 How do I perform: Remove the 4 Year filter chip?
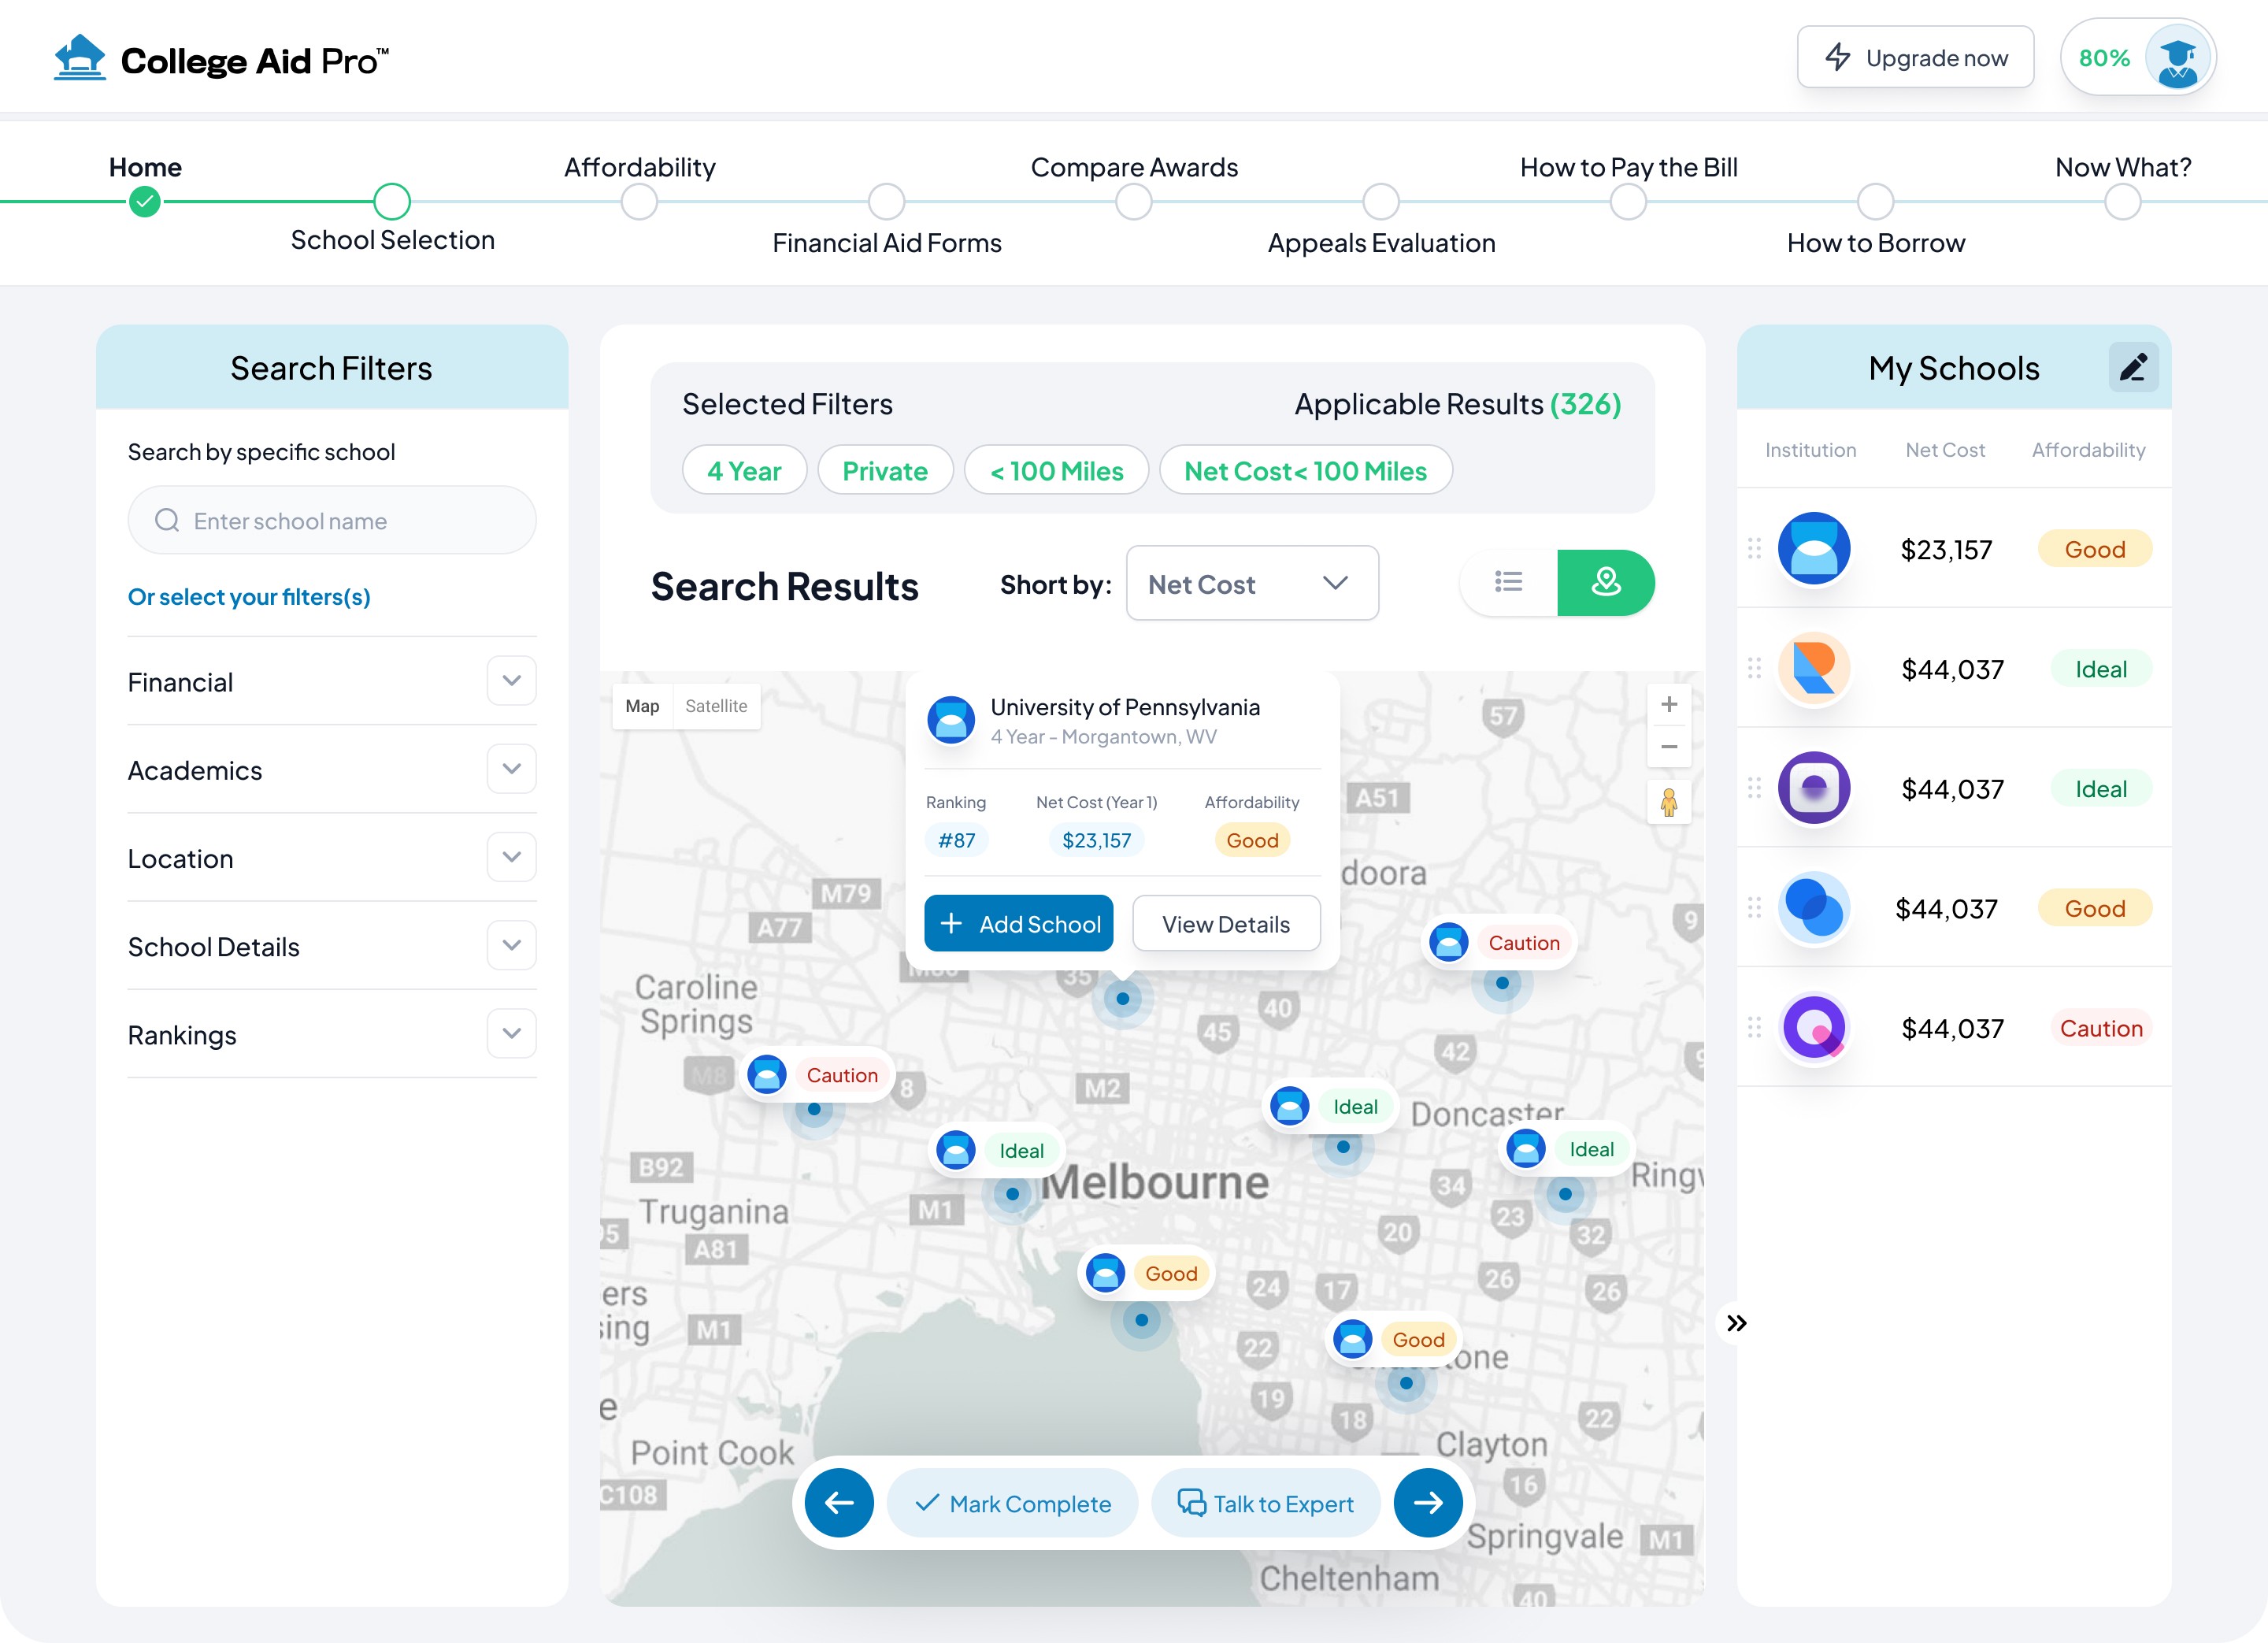tap(744, 470)
